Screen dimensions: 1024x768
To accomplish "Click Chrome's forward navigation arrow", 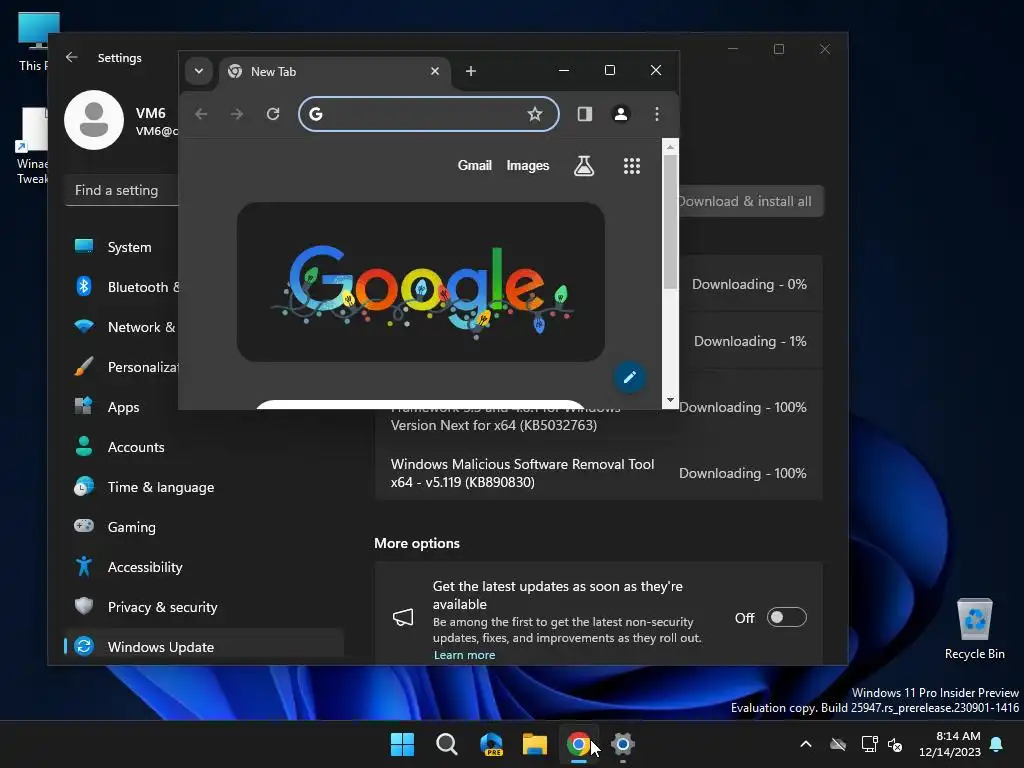I will click(x=237, y=114).
